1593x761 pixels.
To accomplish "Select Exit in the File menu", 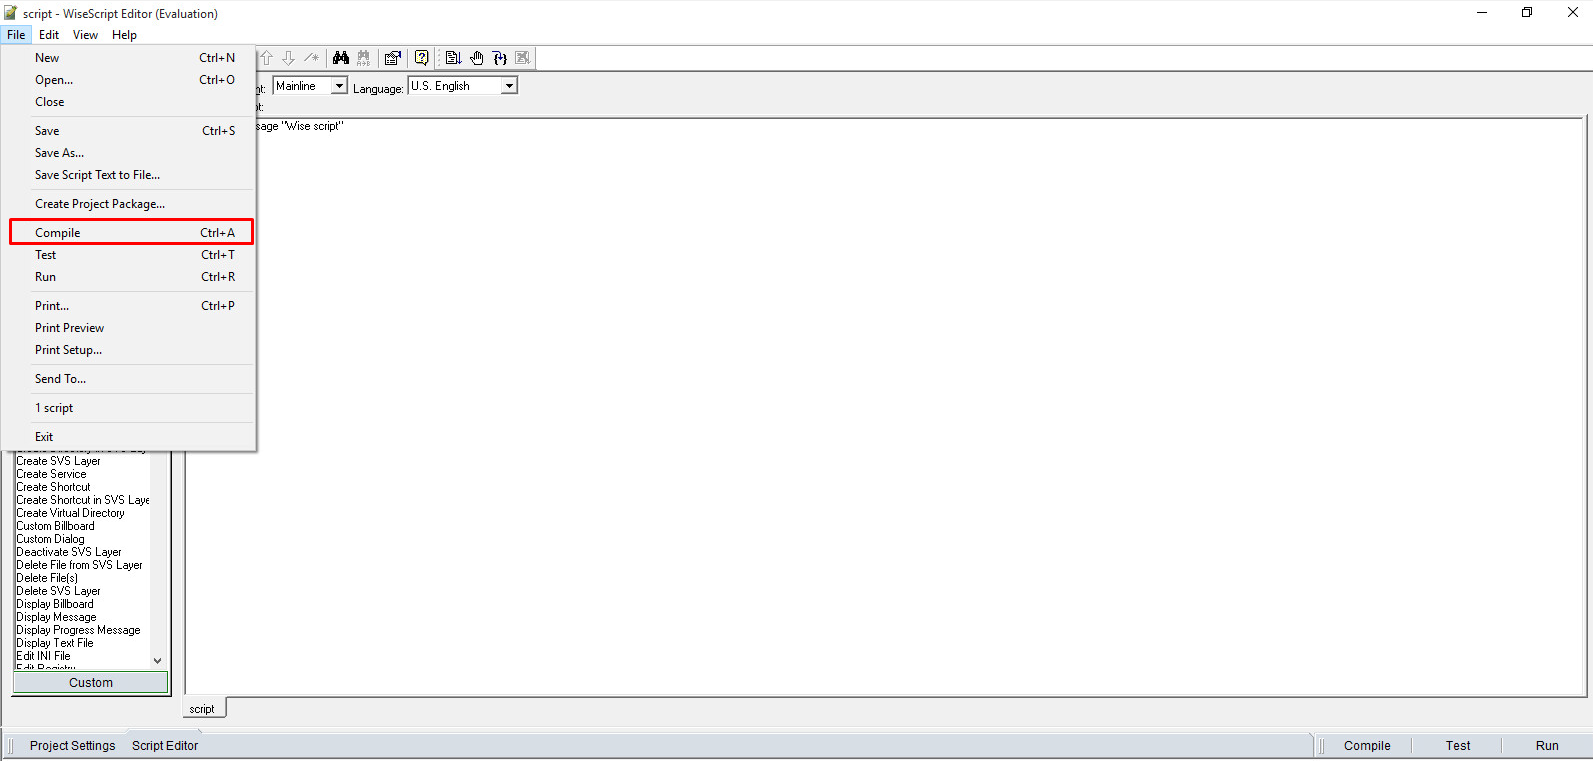I will tap(130, 437).
